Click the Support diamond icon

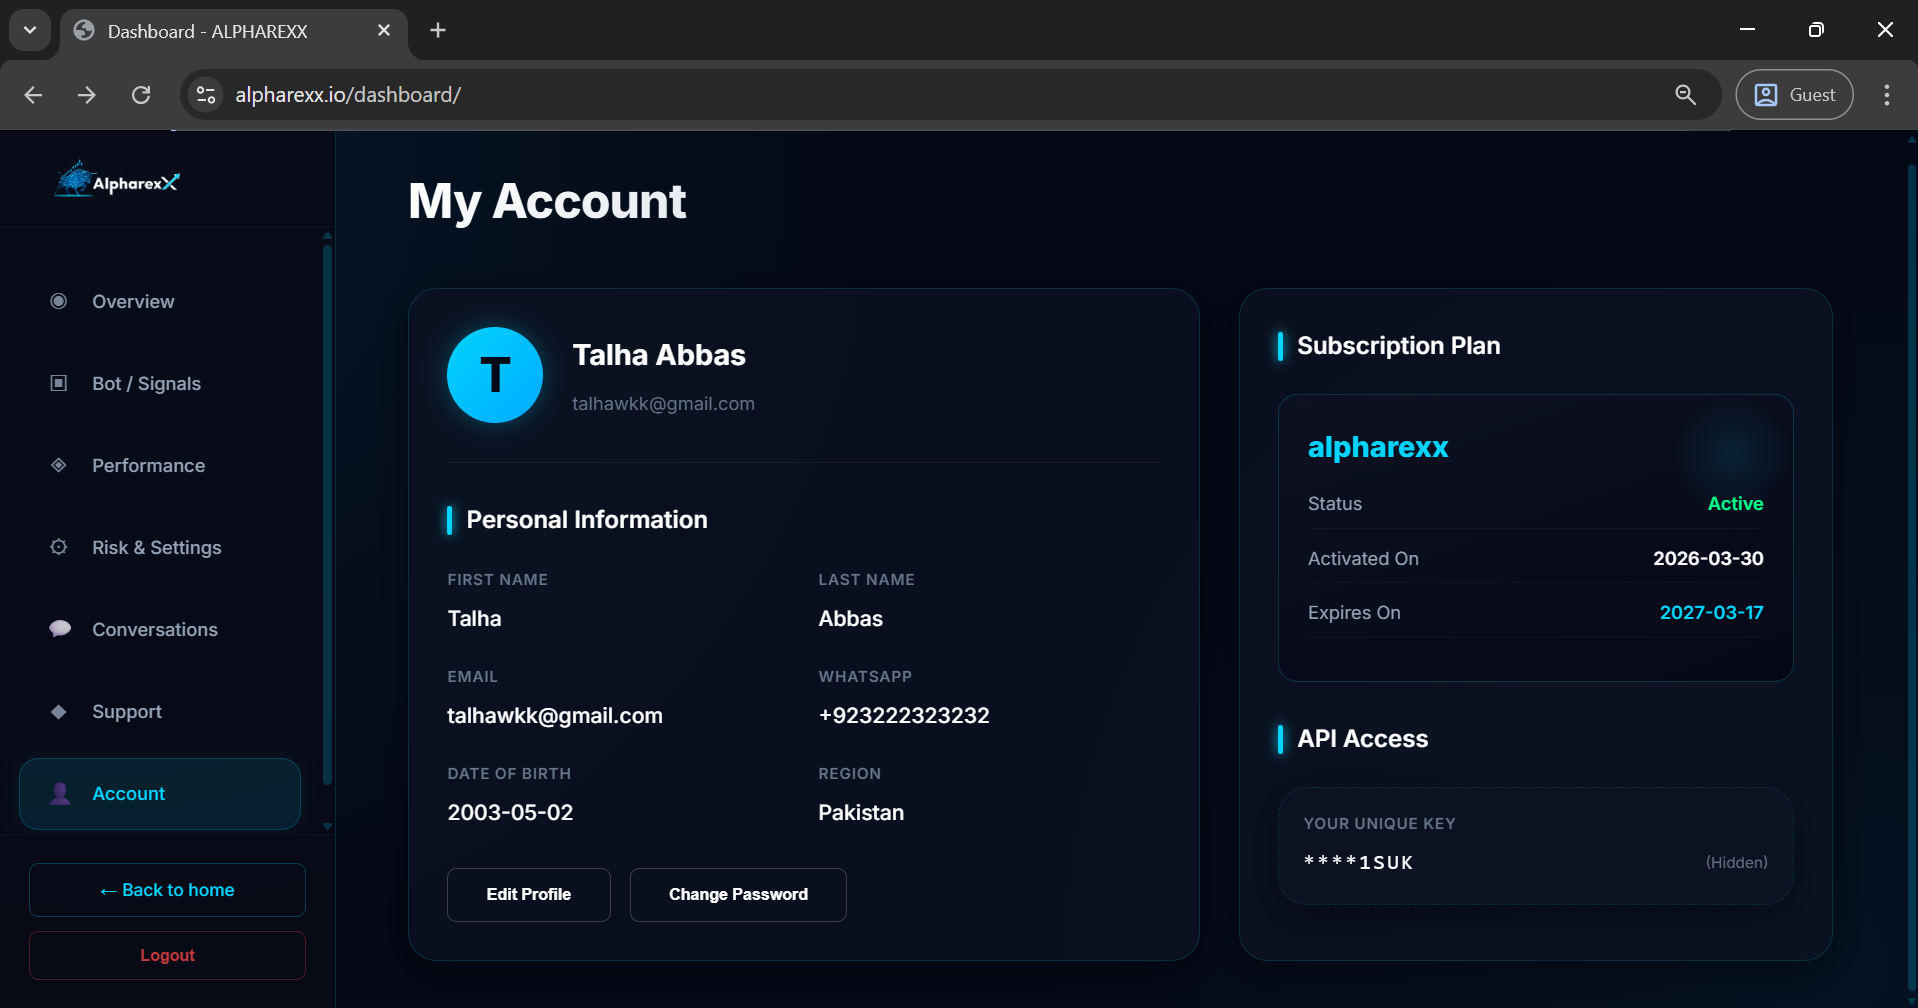click(x=59, y=711)
